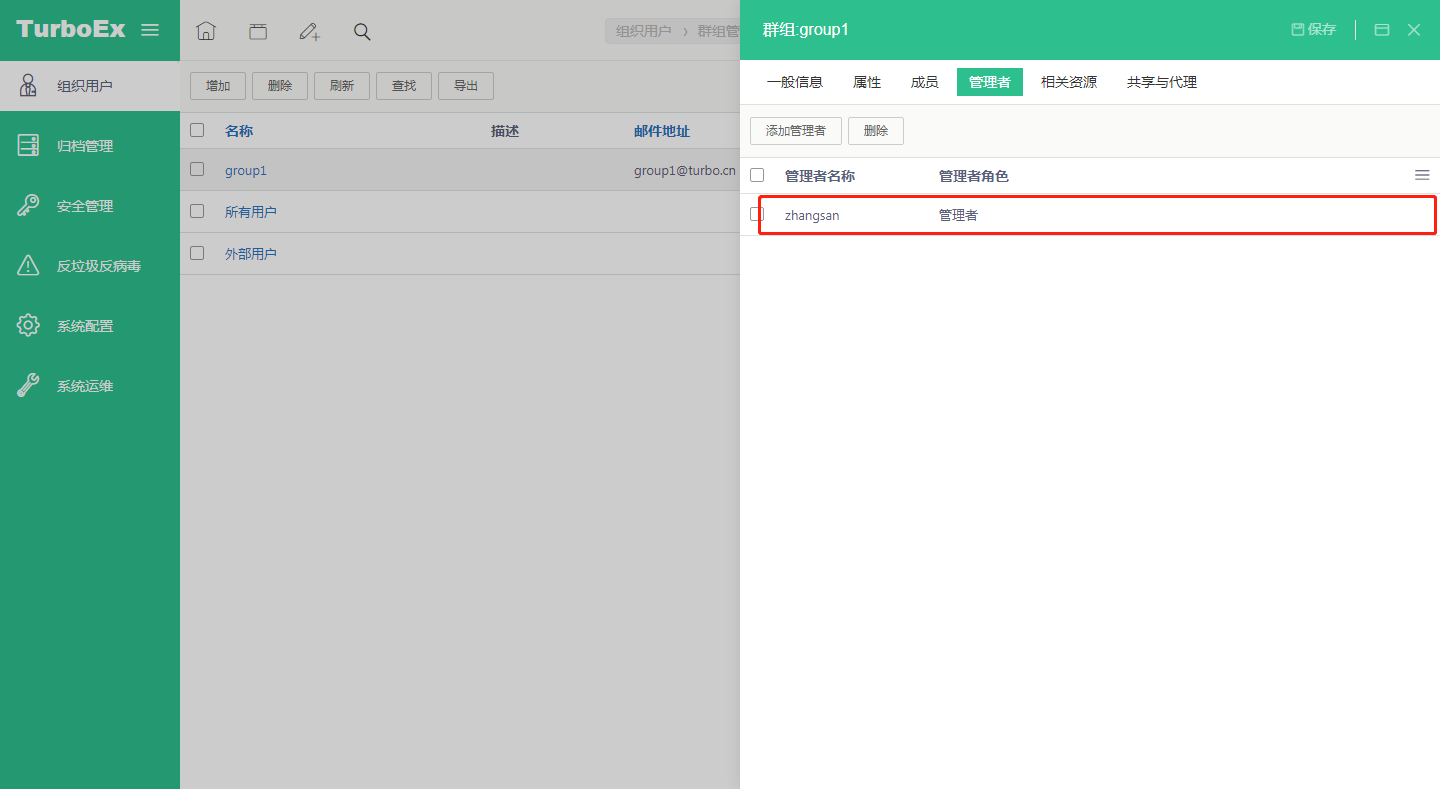Toggle the hamburger menu beside TurboEx logo
This screenshot has height=789, width=1440.
tap(150, 30)
